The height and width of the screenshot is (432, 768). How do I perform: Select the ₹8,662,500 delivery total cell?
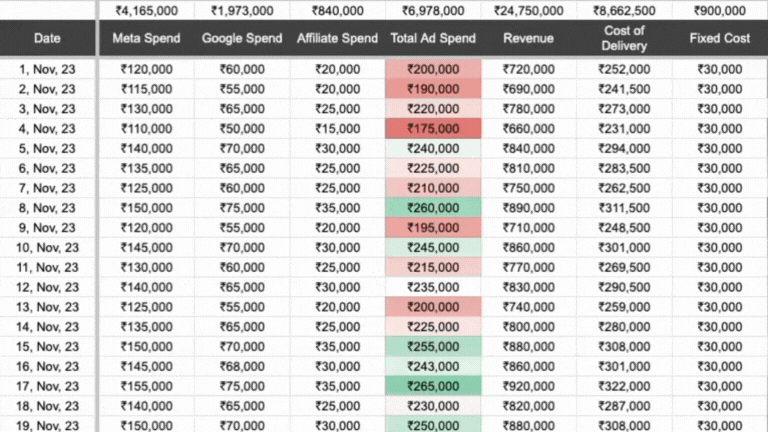coord(624,11)
